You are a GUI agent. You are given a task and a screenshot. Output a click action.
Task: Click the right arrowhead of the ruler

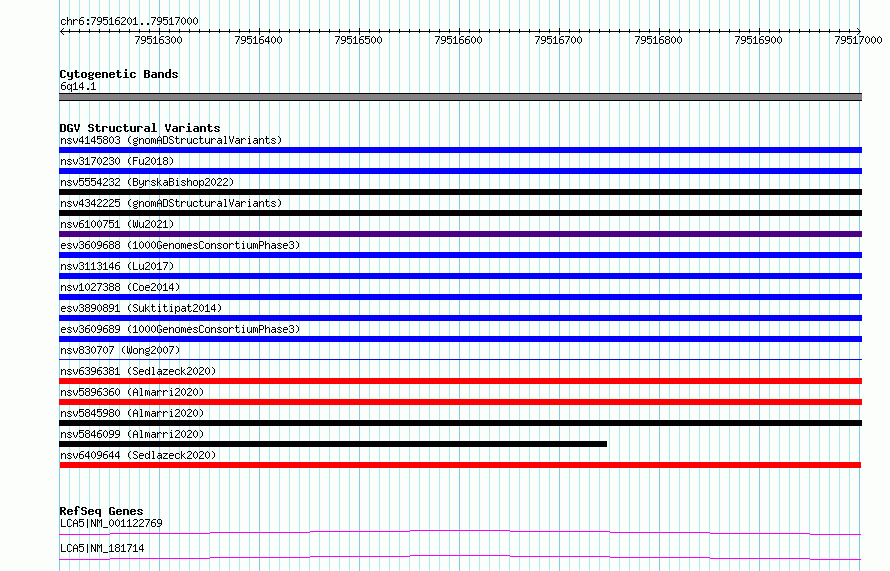pyautogui.click(x=859, y=31)
